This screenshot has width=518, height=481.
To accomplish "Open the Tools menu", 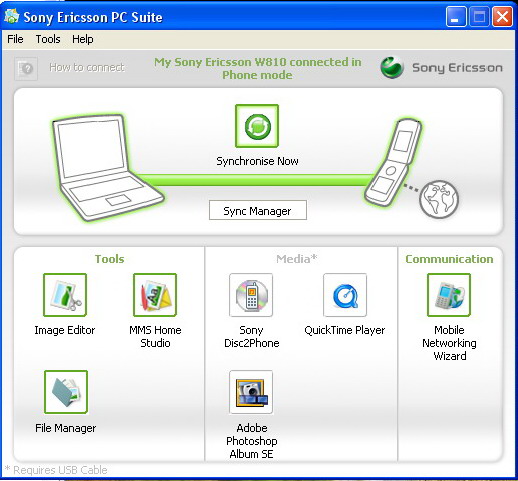I will click(x=48, y=39).
